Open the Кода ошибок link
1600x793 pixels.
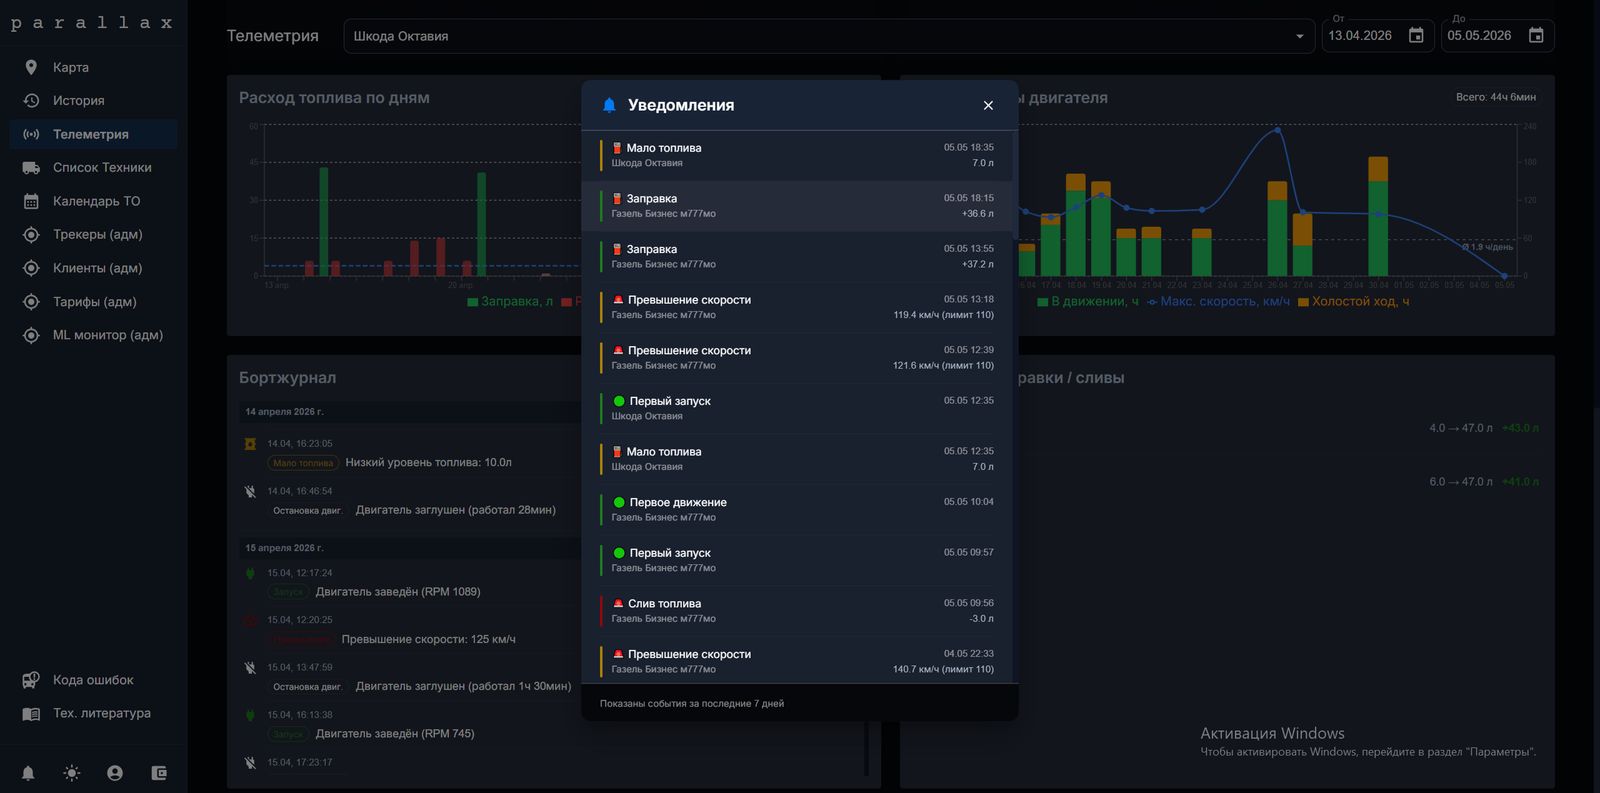click(x=94, y=680)
